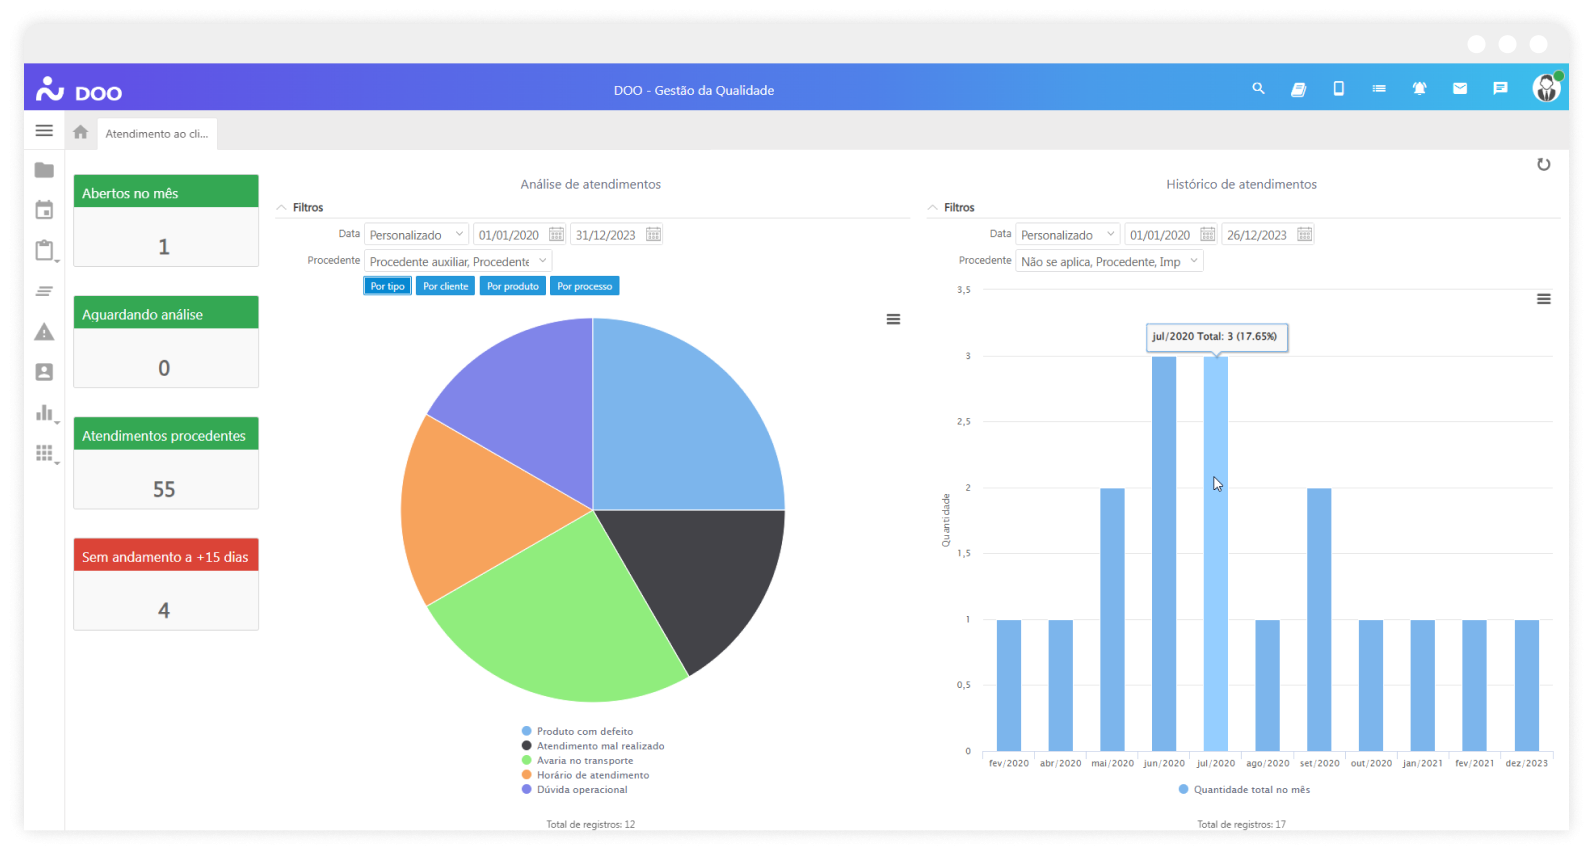Edit the 31/12/2023 date field
Screen dimensions: 1593x854
605,234
